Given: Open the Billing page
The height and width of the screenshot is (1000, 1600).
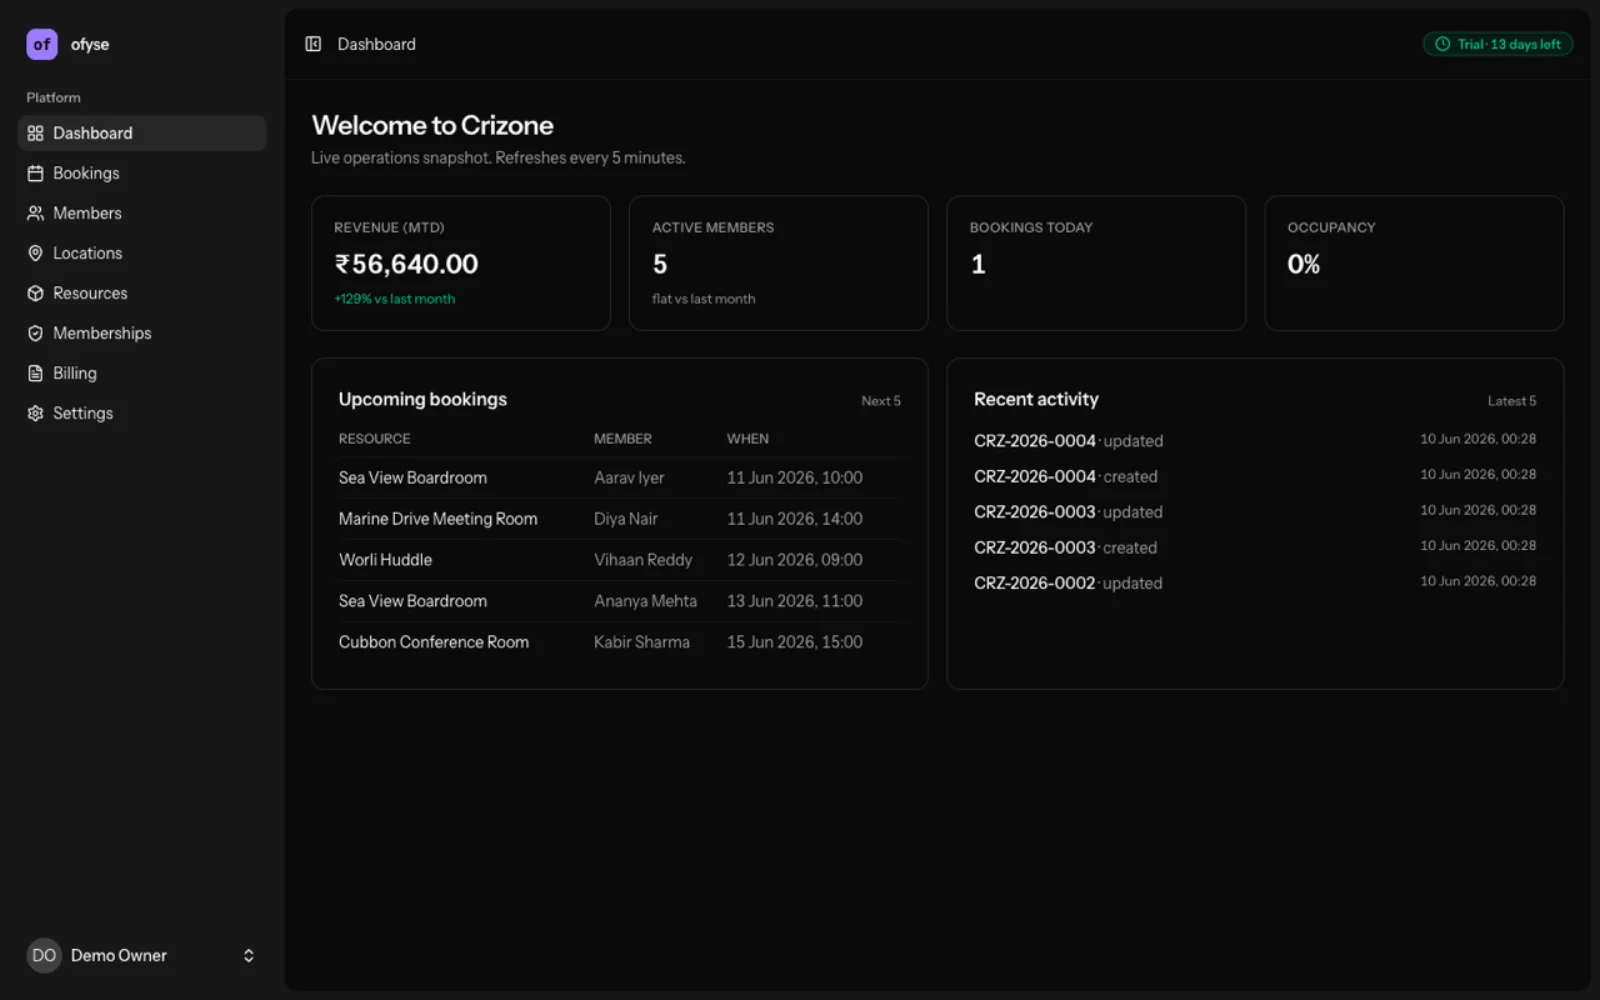Looking at the screenshot, I should coord(142,373).
